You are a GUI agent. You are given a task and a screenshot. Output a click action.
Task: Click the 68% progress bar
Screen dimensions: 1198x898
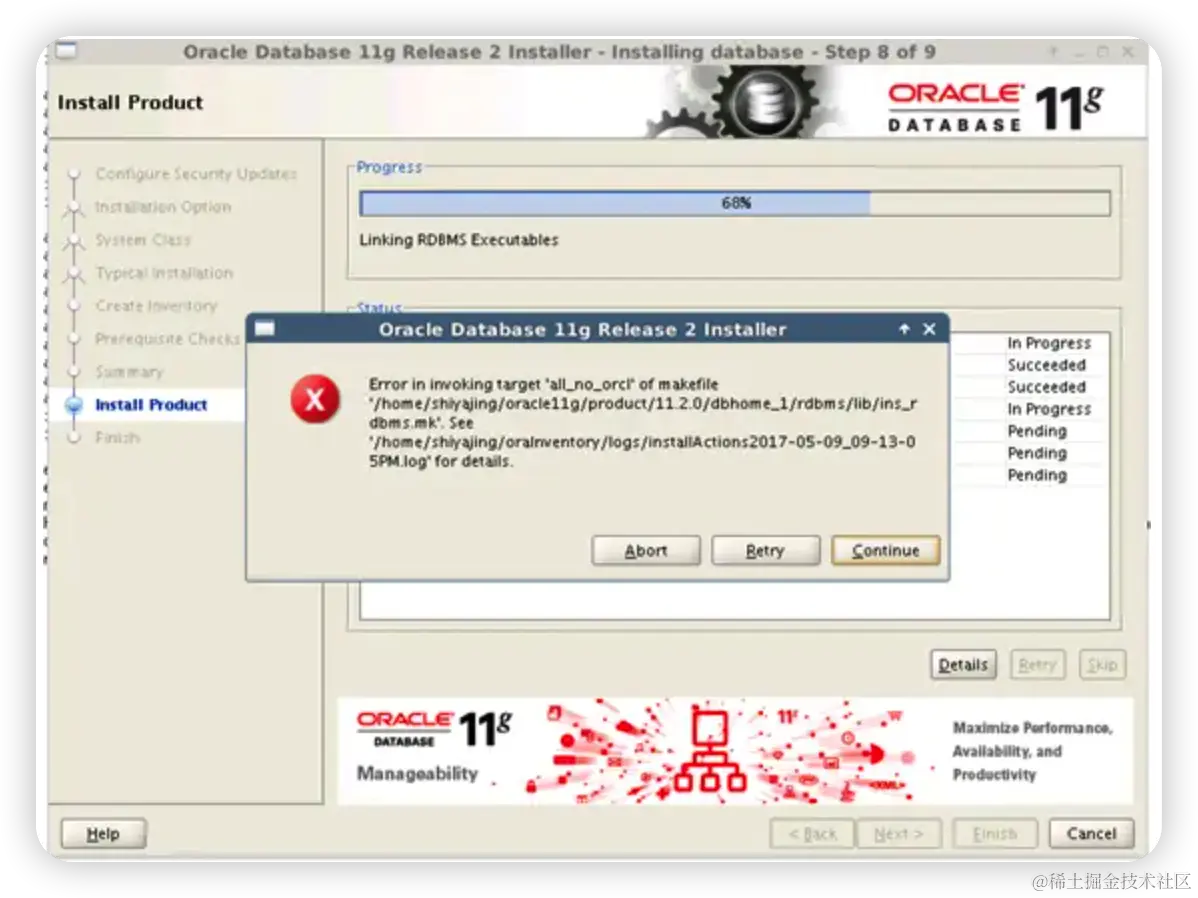coord(735,203)
